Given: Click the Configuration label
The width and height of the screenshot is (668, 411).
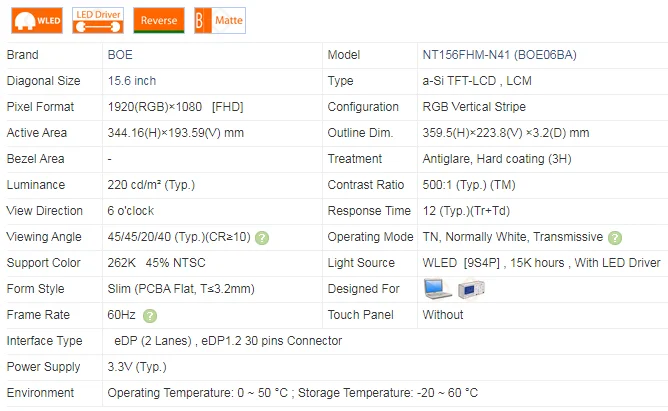Looking at the screenshot, I should (x=363, y=107).
